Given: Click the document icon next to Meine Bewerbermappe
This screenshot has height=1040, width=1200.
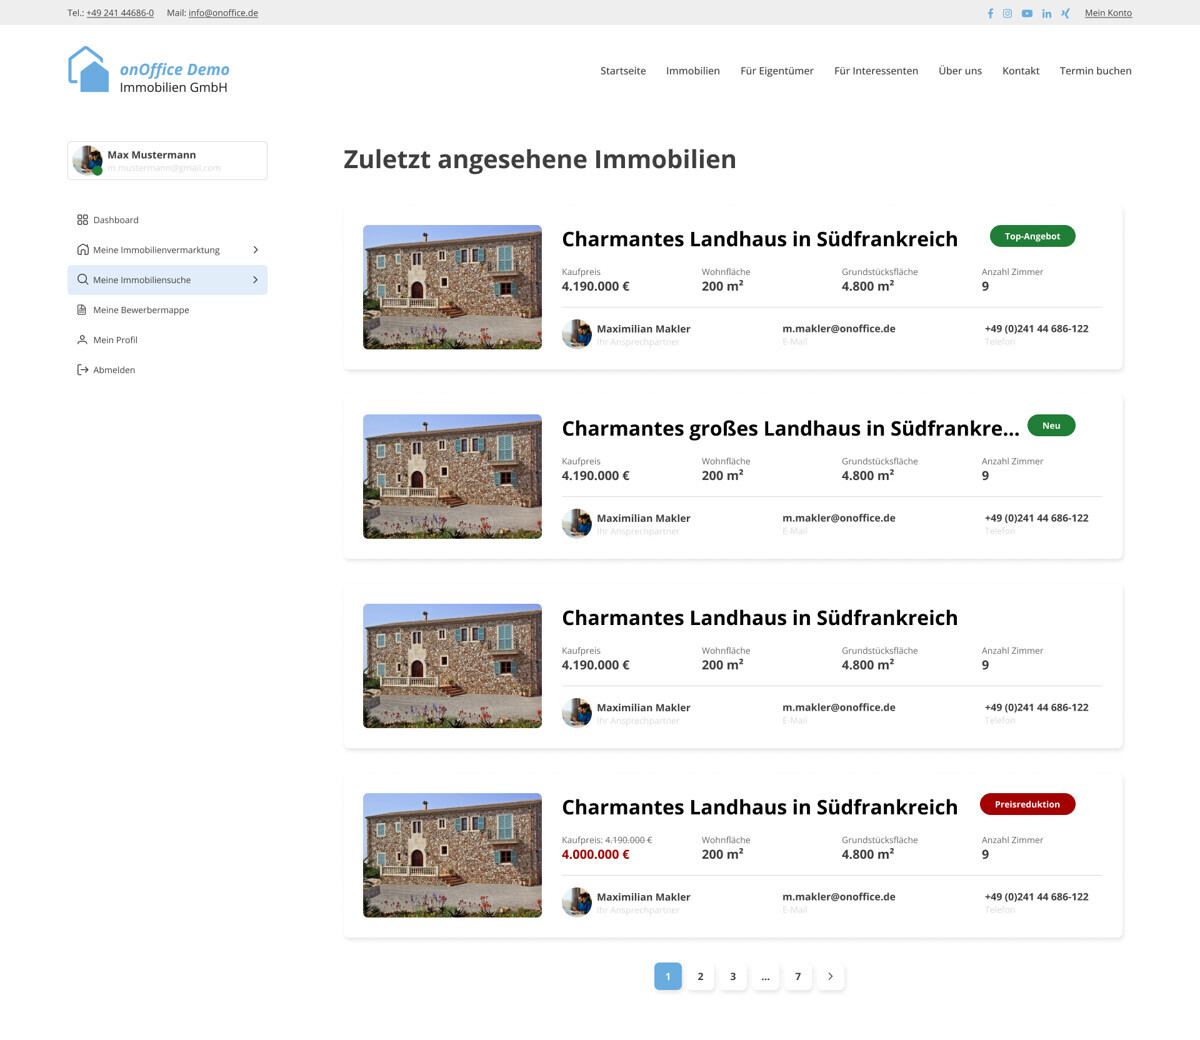Looking at the screenshot, I should pos(82,309).
